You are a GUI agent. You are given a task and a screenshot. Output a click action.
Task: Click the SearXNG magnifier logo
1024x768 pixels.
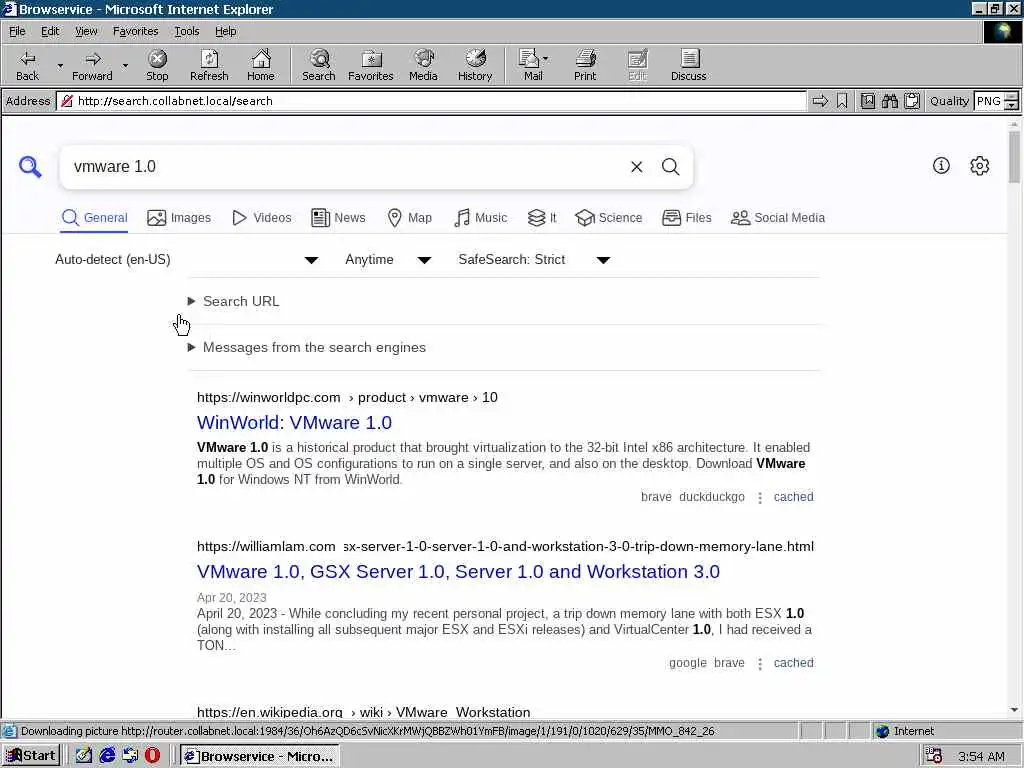click(30, 167)
